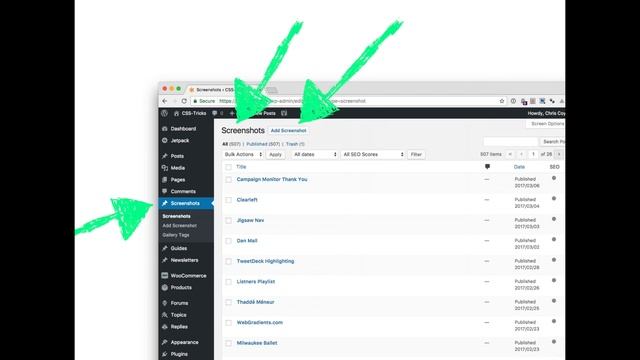
Task: Open Add Screenshot submenu item in sidebar
Action: pos(180,226)
